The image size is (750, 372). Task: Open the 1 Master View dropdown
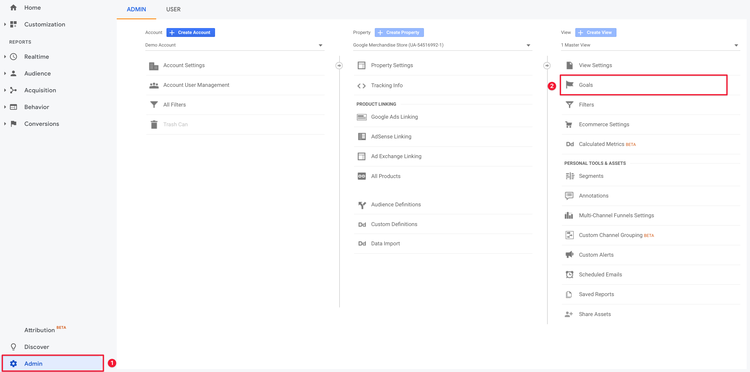click(650, 45)
